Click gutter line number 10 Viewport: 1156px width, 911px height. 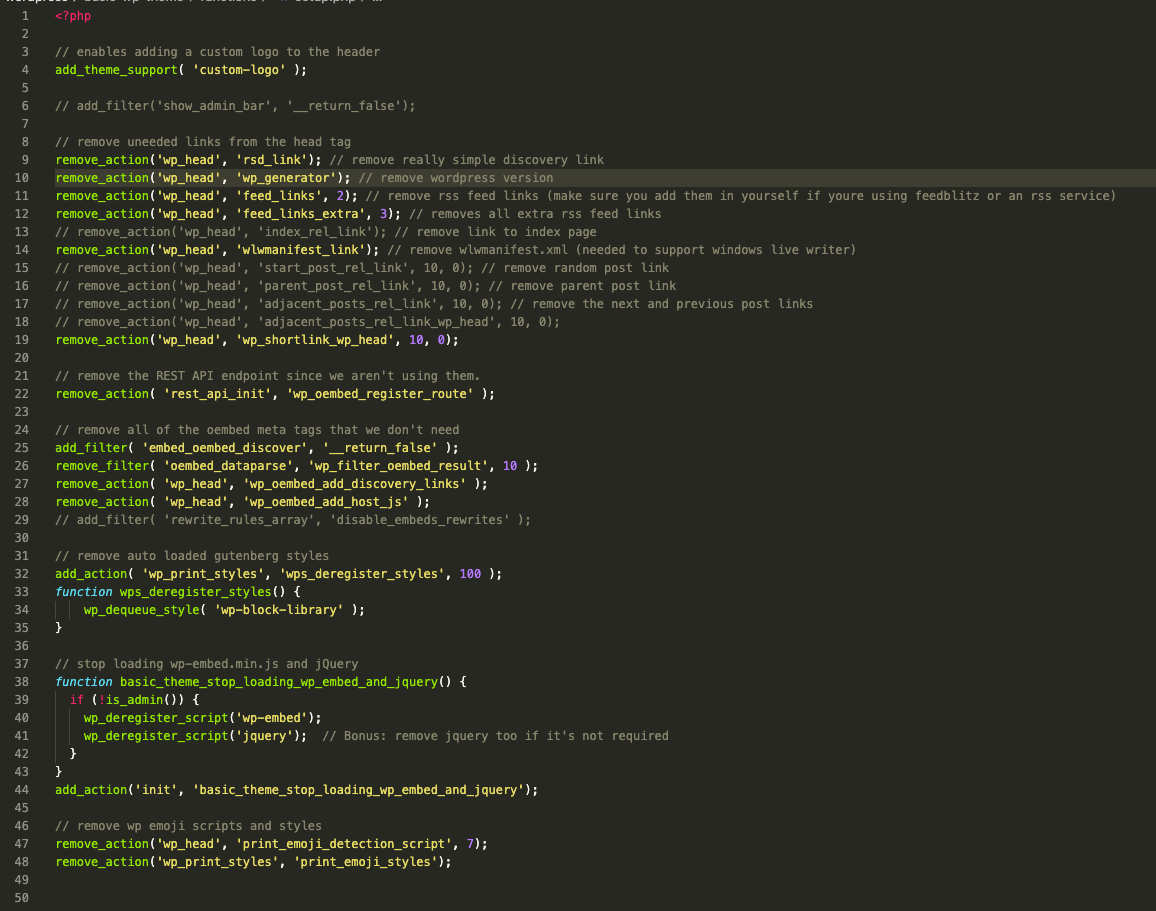22,178
